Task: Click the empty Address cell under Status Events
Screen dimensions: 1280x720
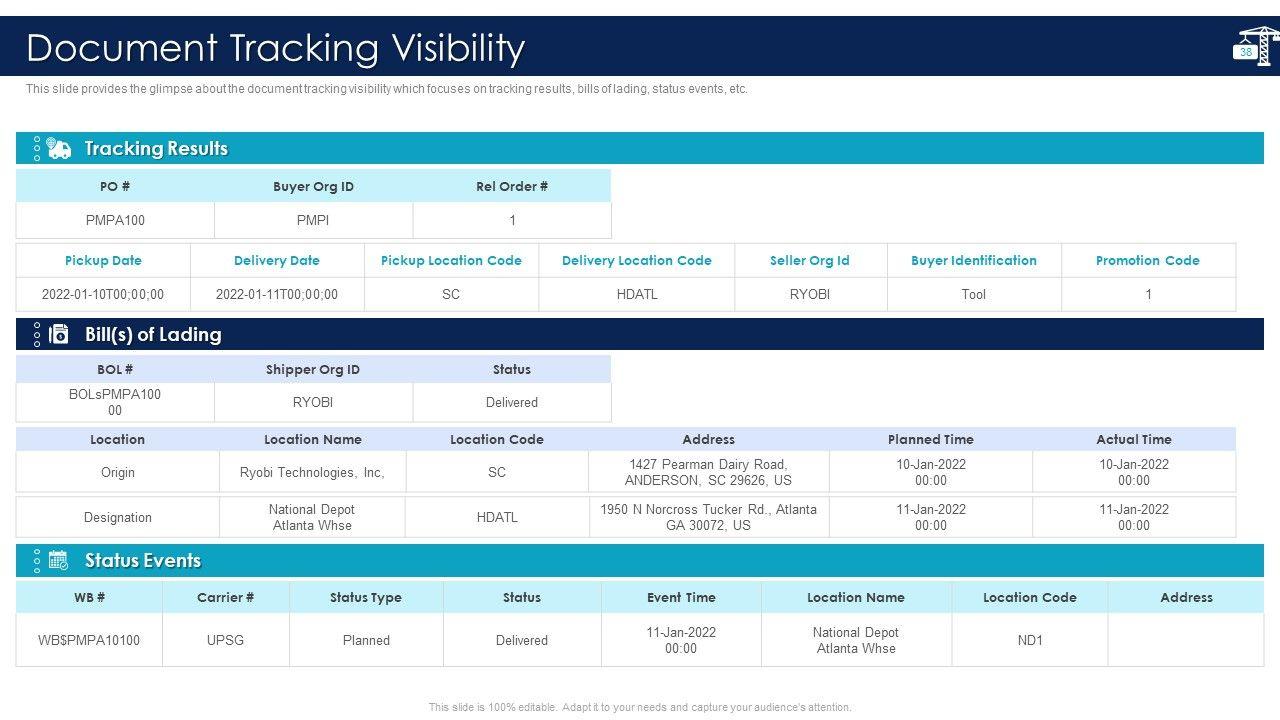Action: 1186,640
